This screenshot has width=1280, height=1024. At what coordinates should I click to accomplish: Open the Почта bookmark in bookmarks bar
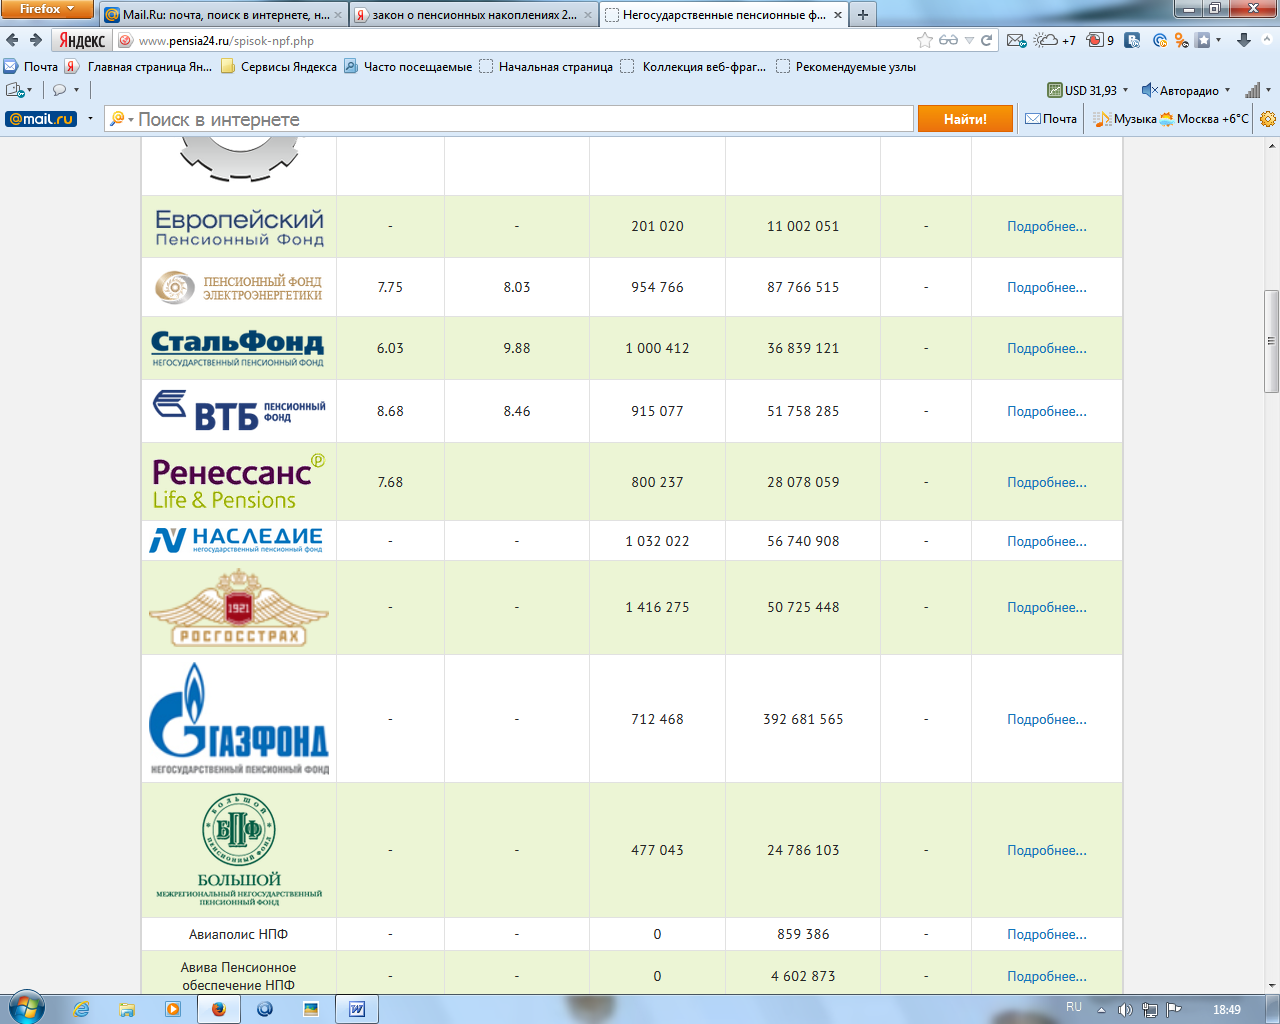click(x=31, y=67)
